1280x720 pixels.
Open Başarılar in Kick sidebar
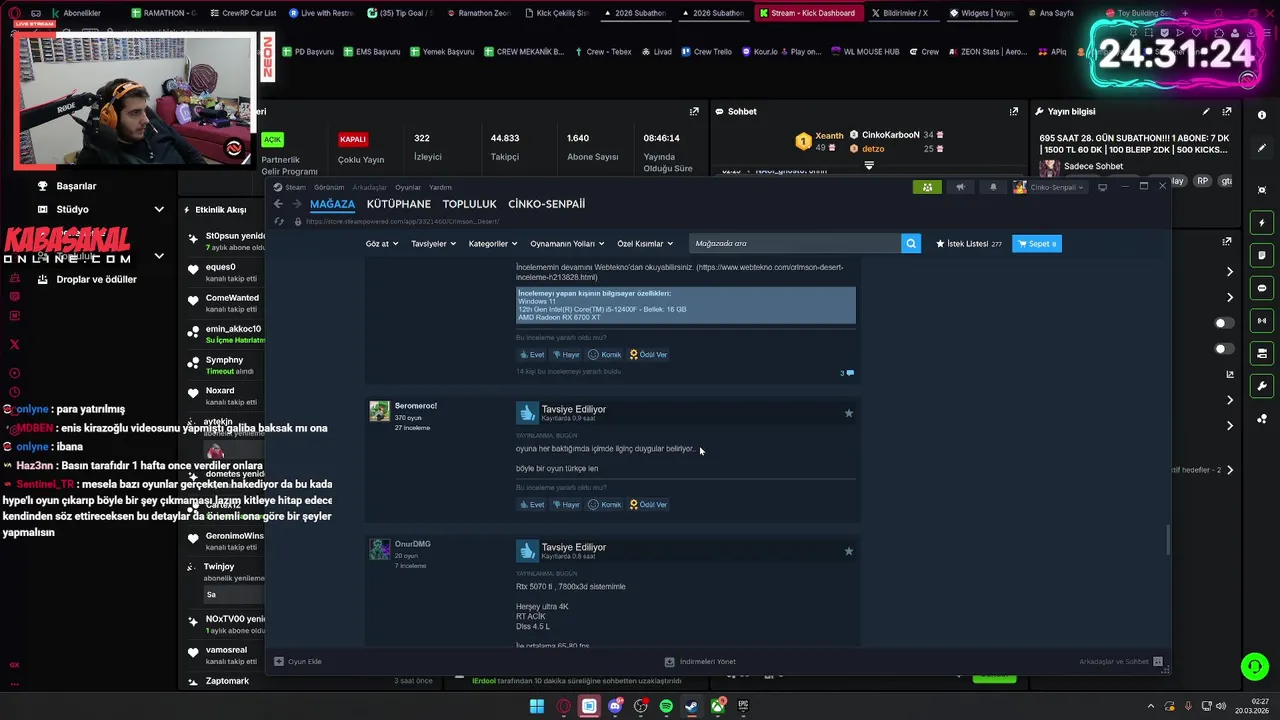pos(76,186)
